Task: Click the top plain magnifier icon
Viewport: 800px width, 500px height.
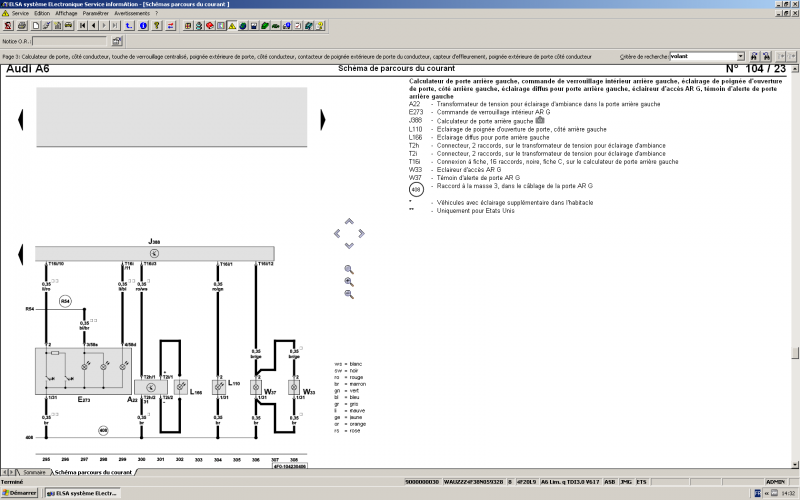Action: (x=349, y=269)
